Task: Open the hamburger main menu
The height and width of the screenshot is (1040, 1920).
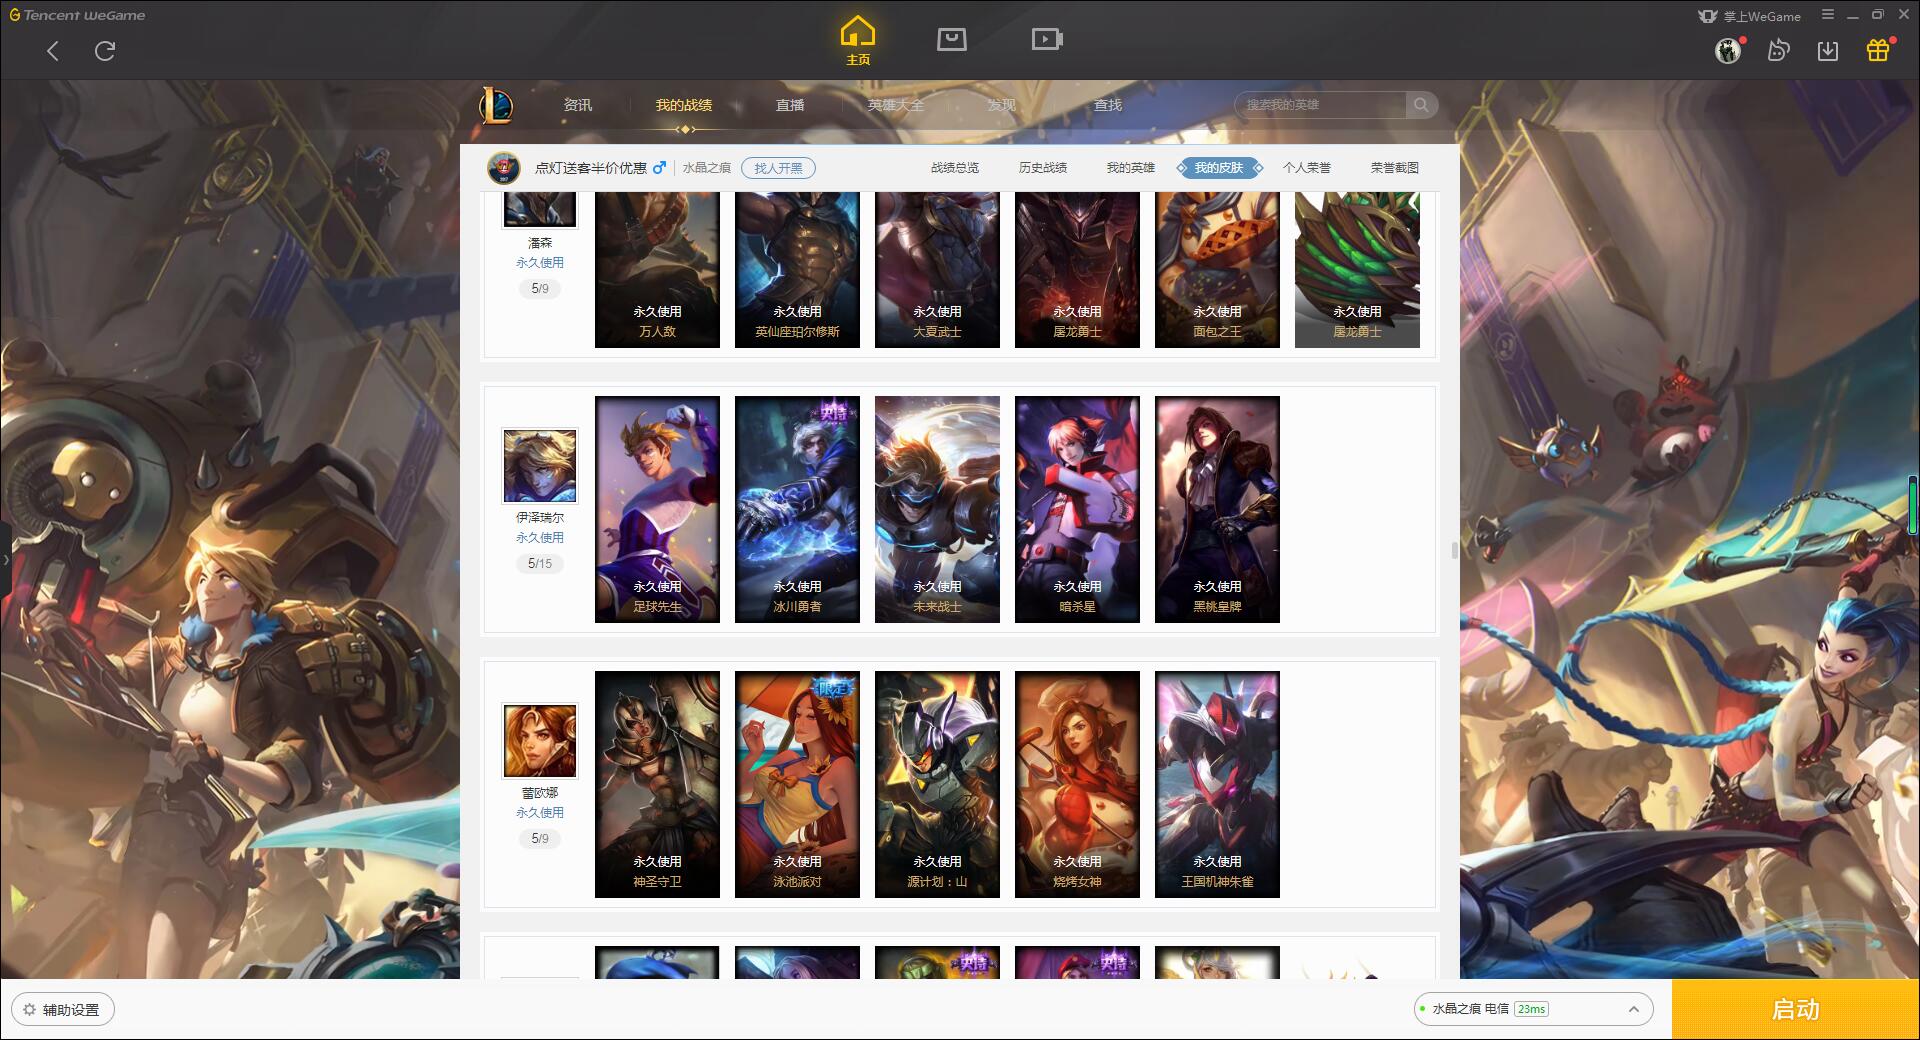Action: tap(1828, 15)
